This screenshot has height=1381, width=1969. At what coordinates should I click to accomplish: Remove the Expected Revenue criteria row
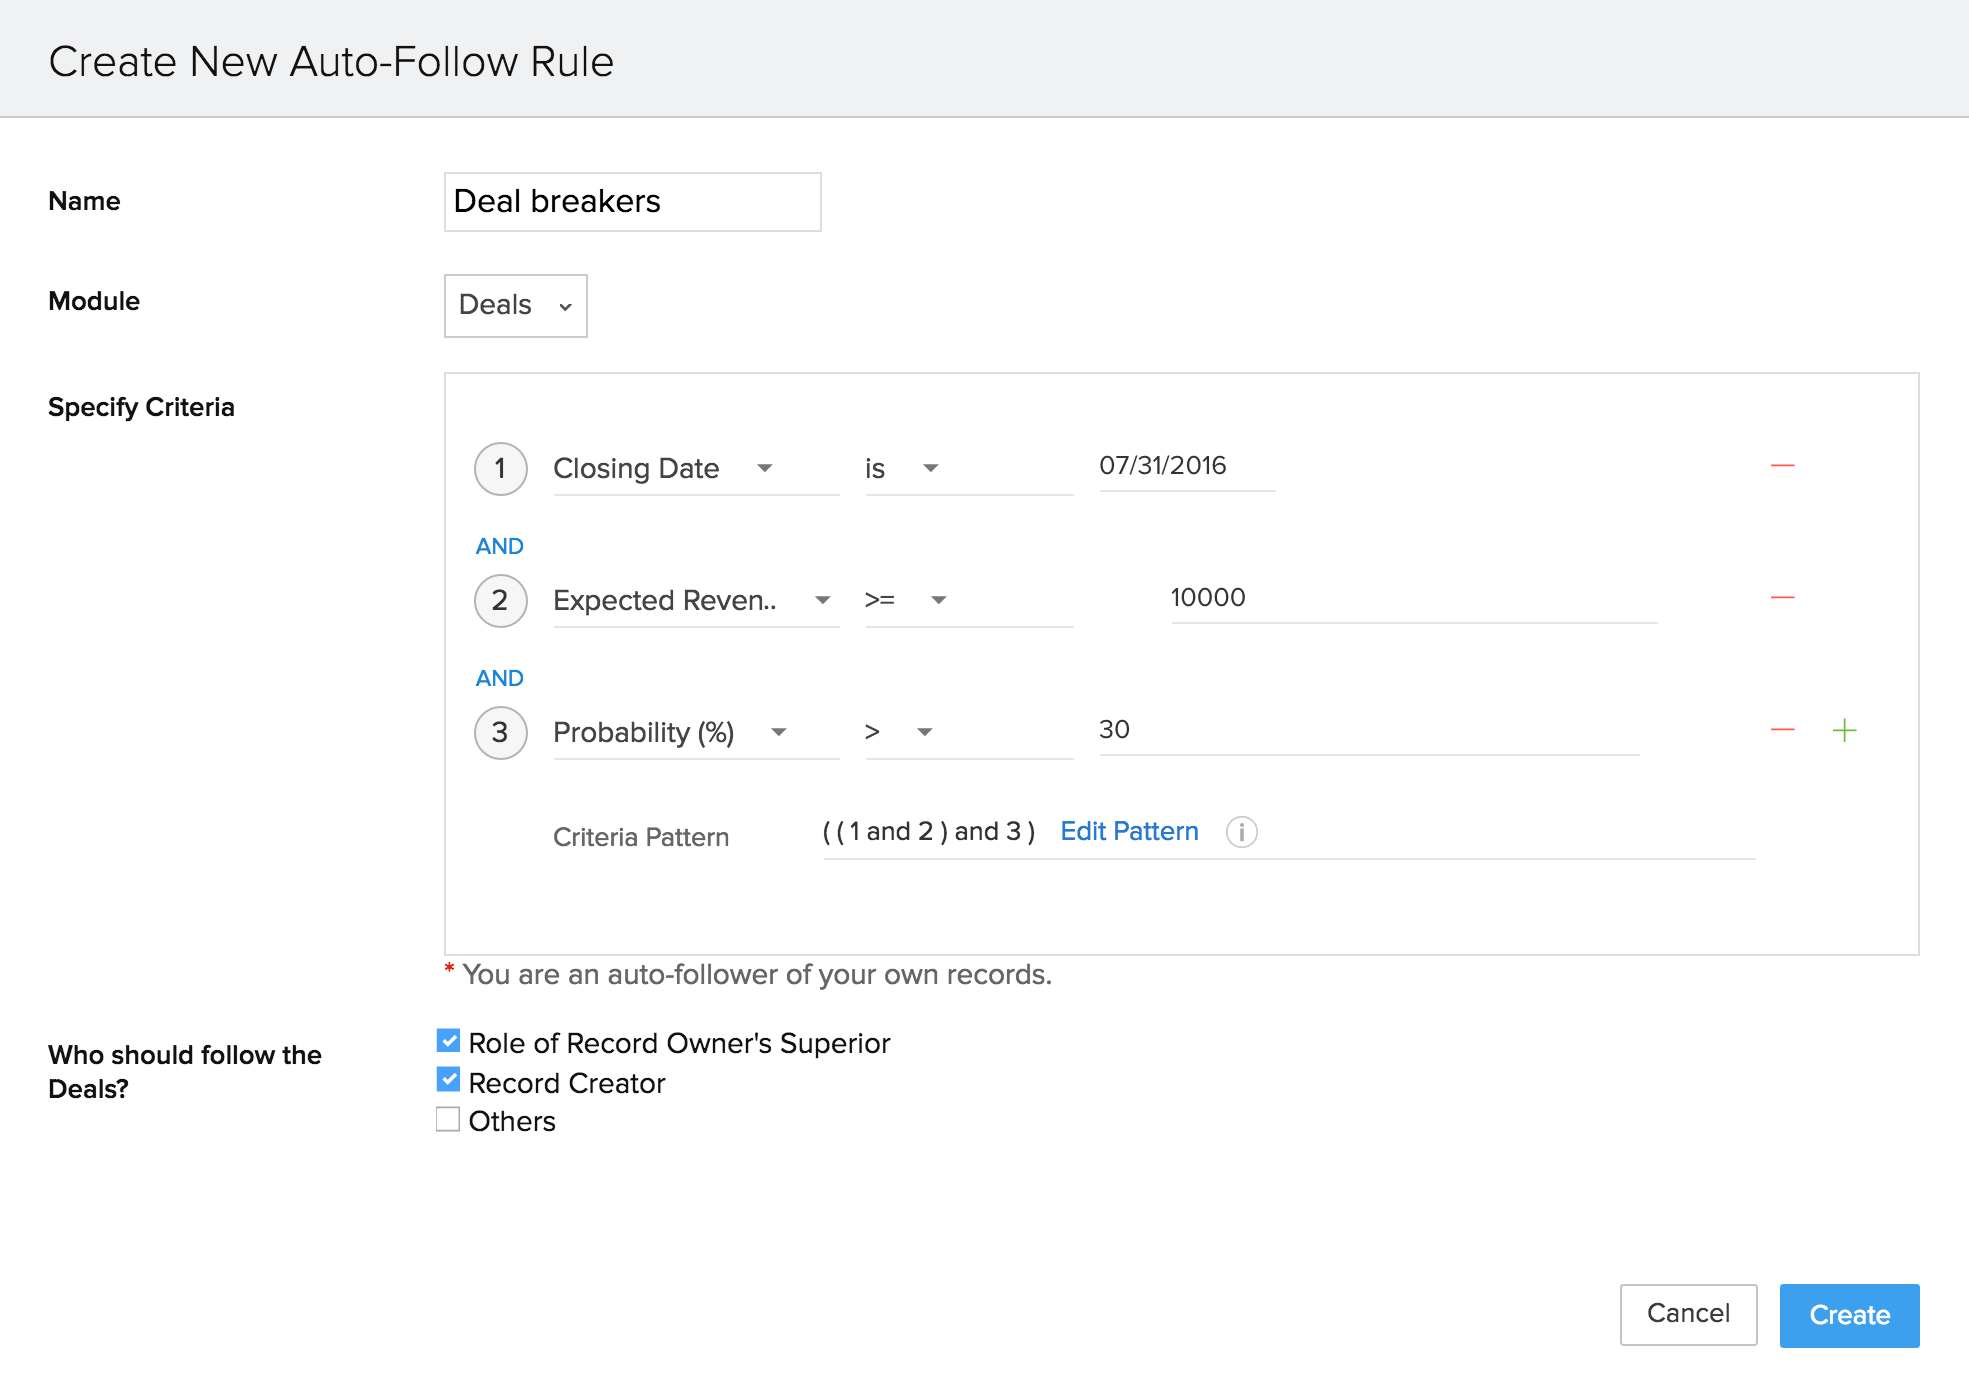click(x=1782, y=598)
